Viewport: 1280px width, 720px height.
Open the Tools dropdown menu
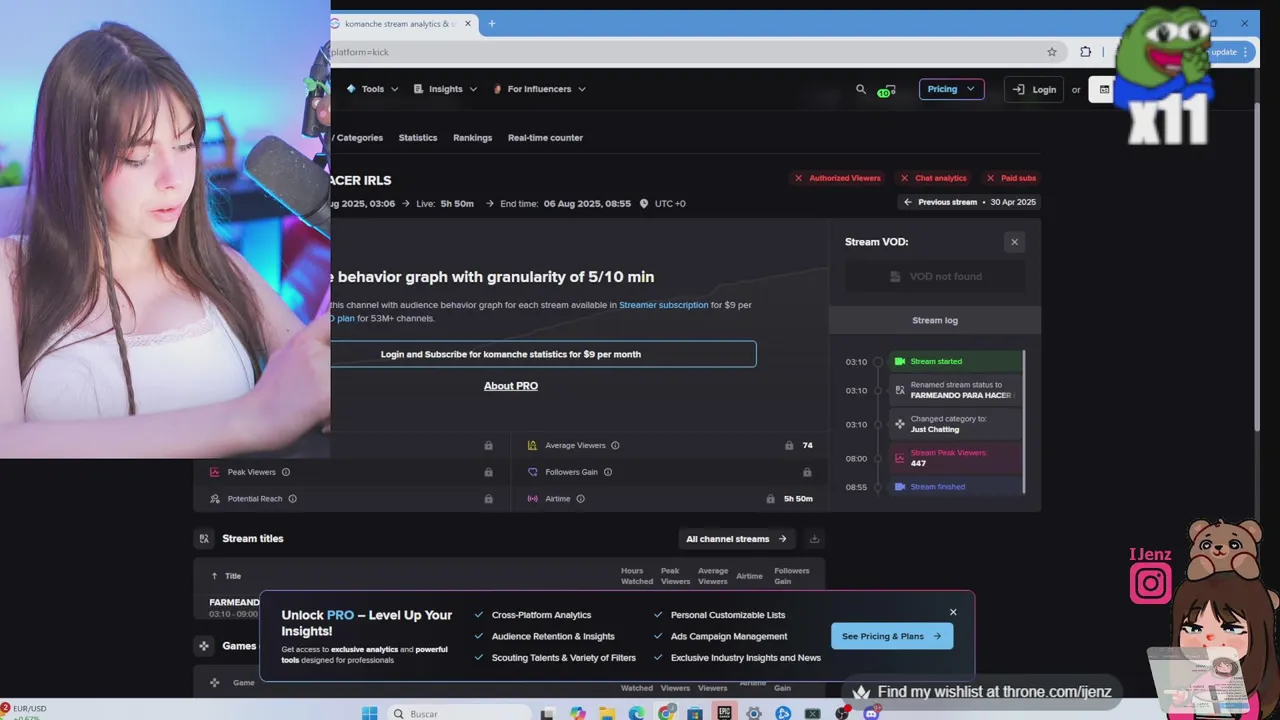pos(372,89)
